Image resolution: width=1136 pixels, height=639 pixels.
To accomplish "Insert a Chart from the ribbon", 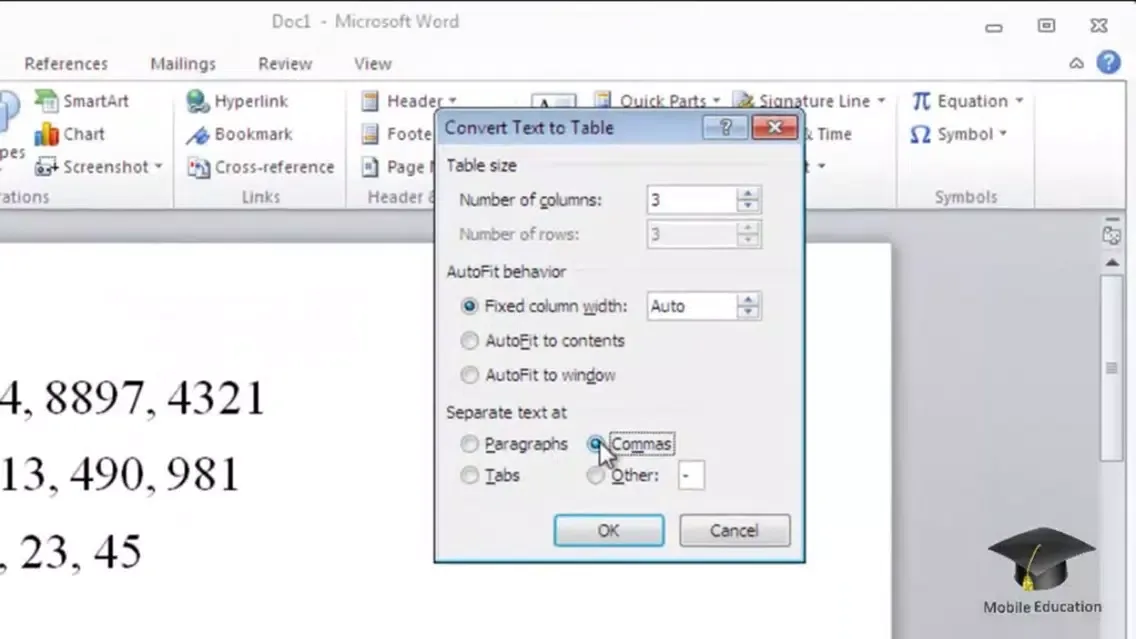I will point(70,134).
